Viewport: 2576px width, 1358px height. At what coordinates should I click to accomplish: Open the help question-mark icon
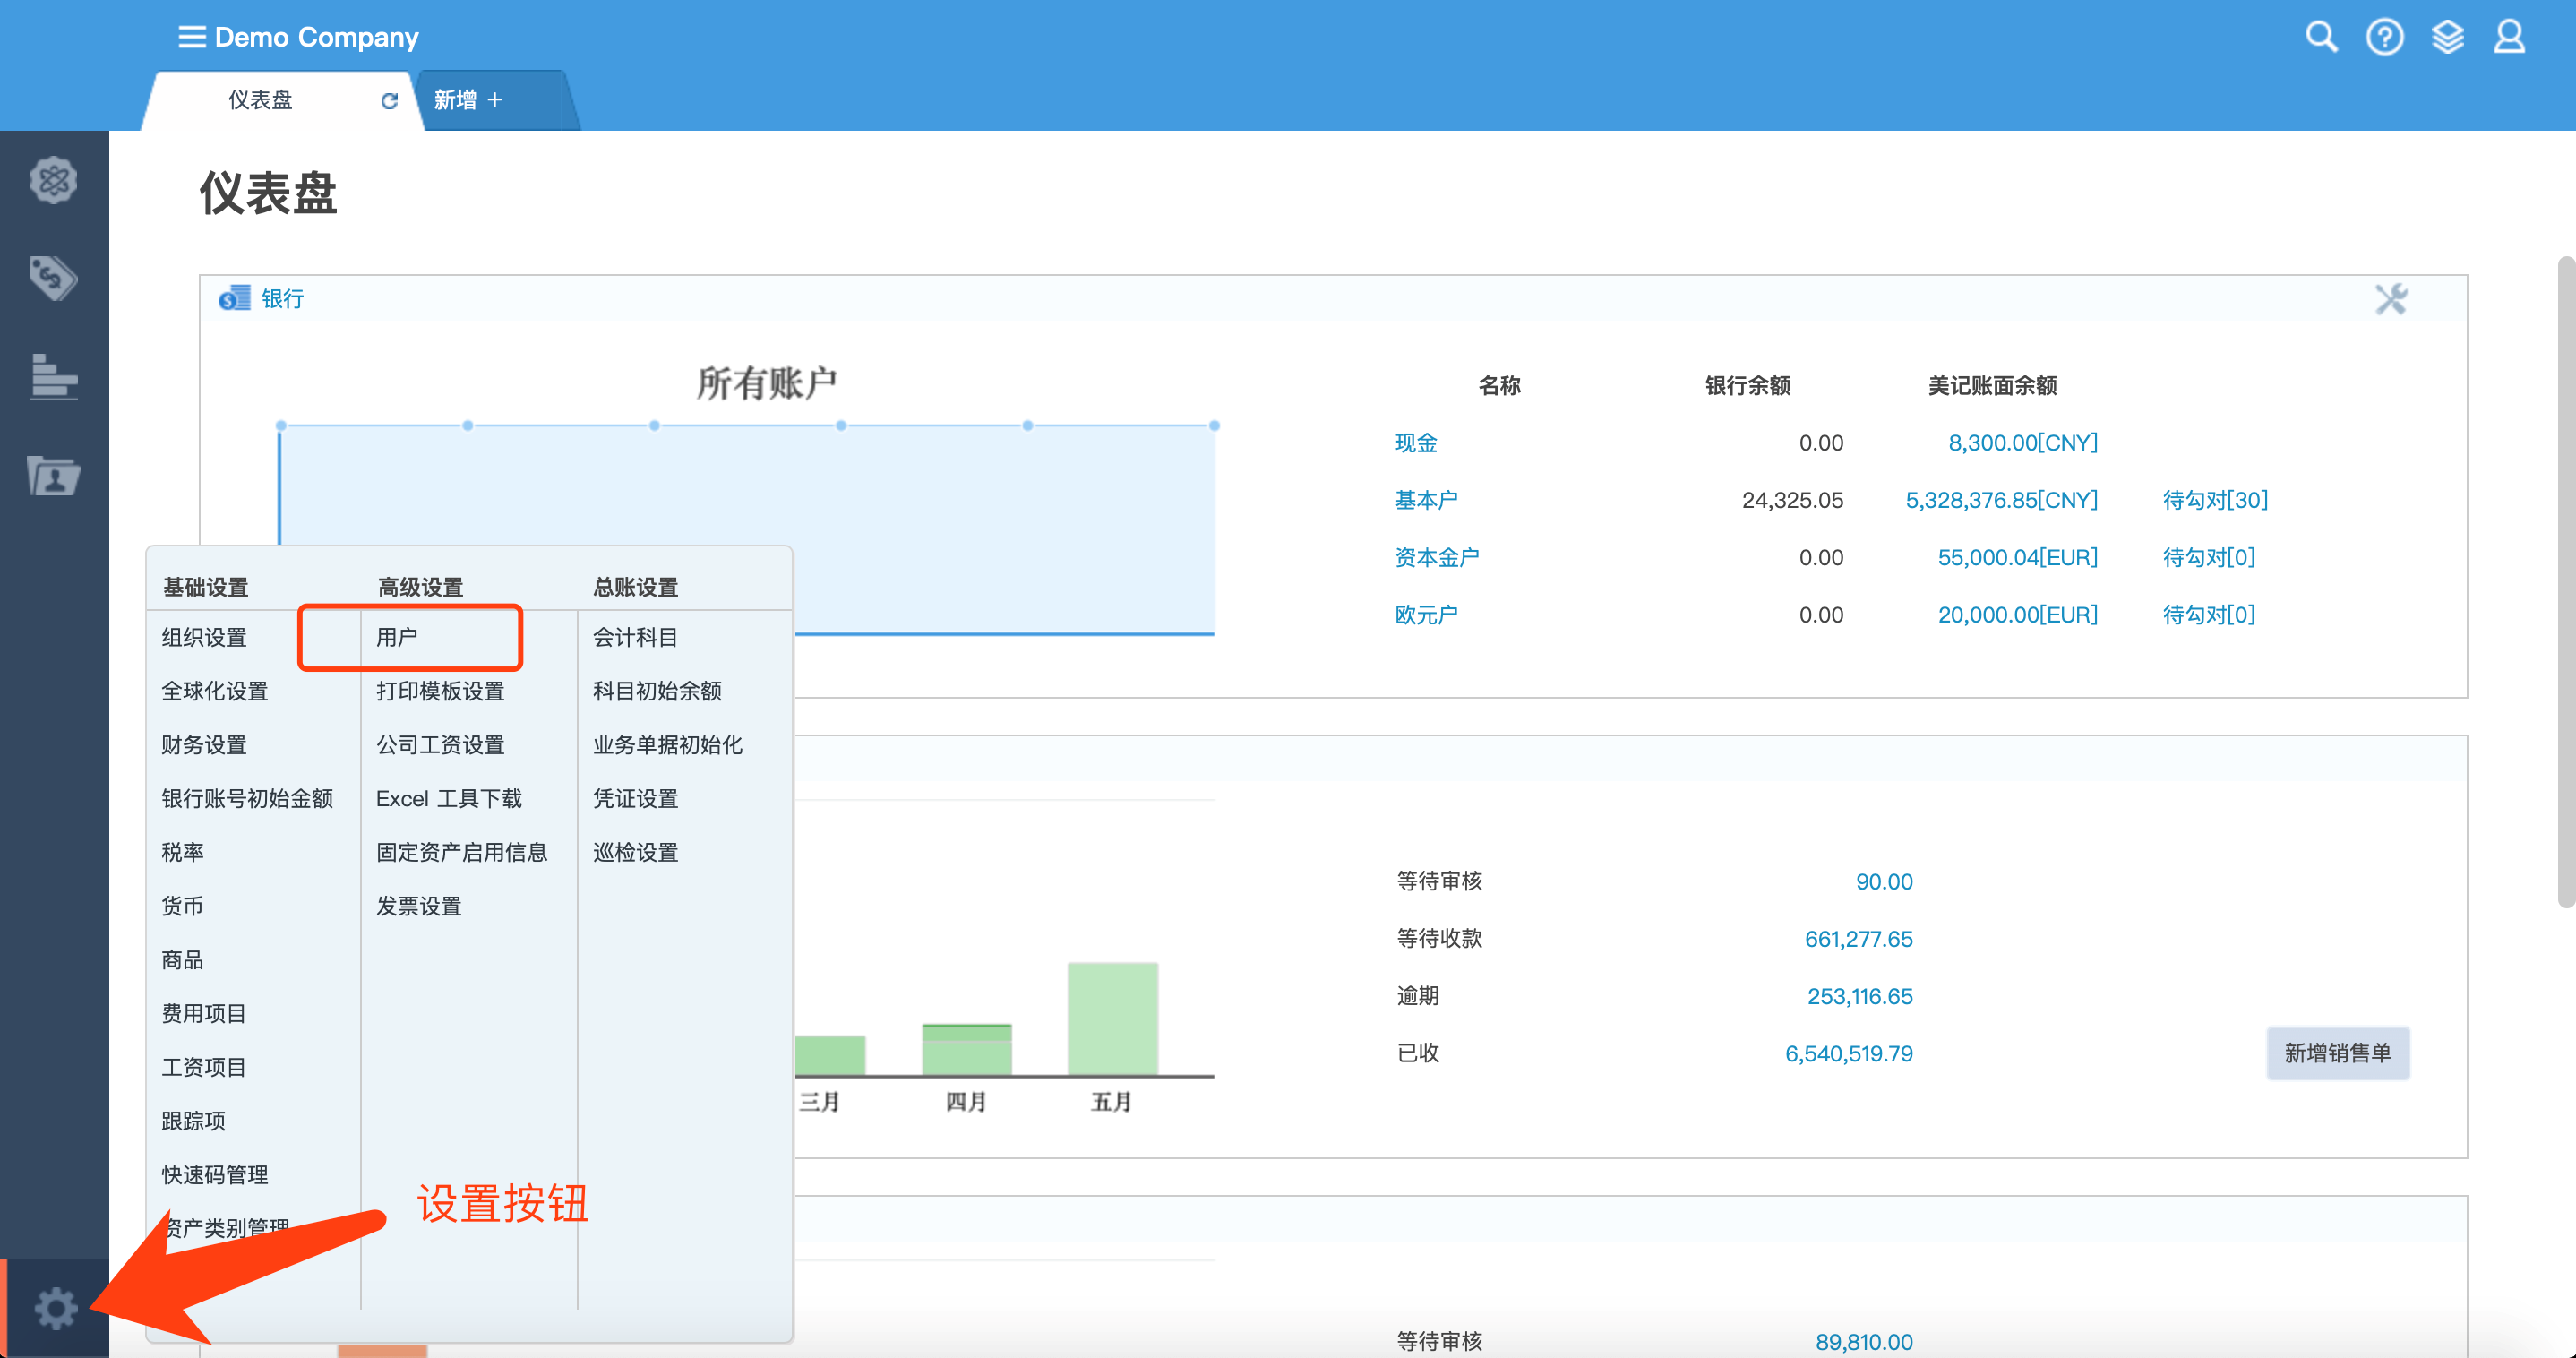coord(2384,38)
